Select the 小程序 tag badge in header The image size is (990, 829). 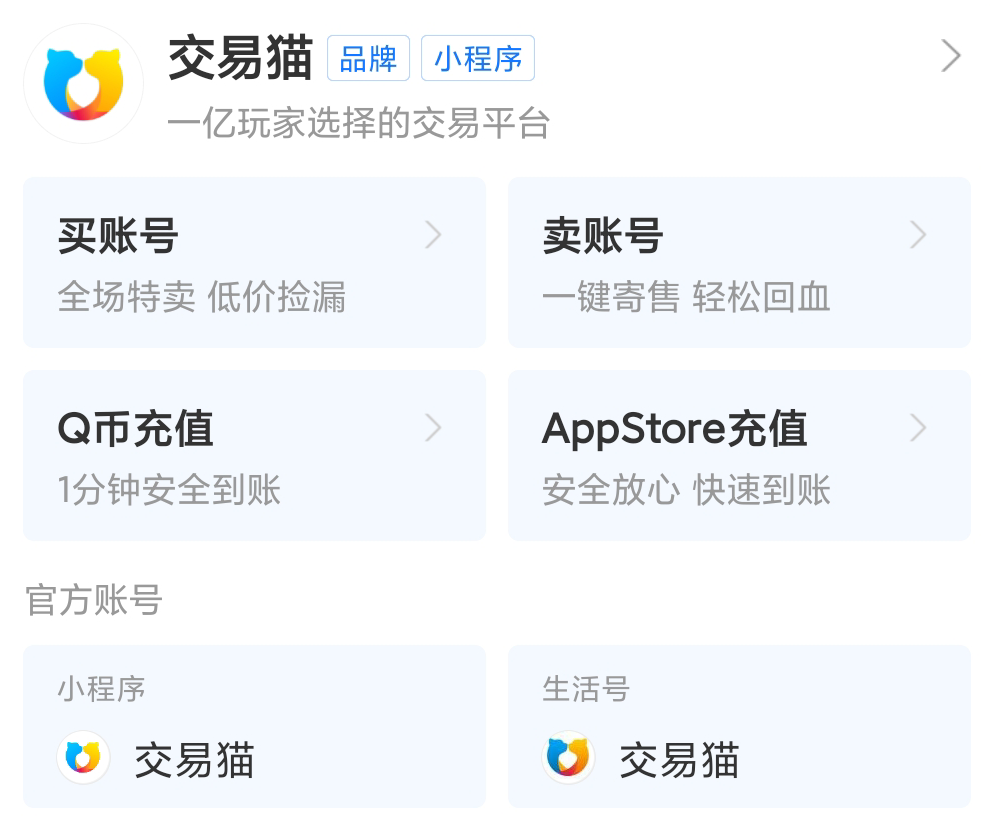pyautogui.click(x=478, y=58)
